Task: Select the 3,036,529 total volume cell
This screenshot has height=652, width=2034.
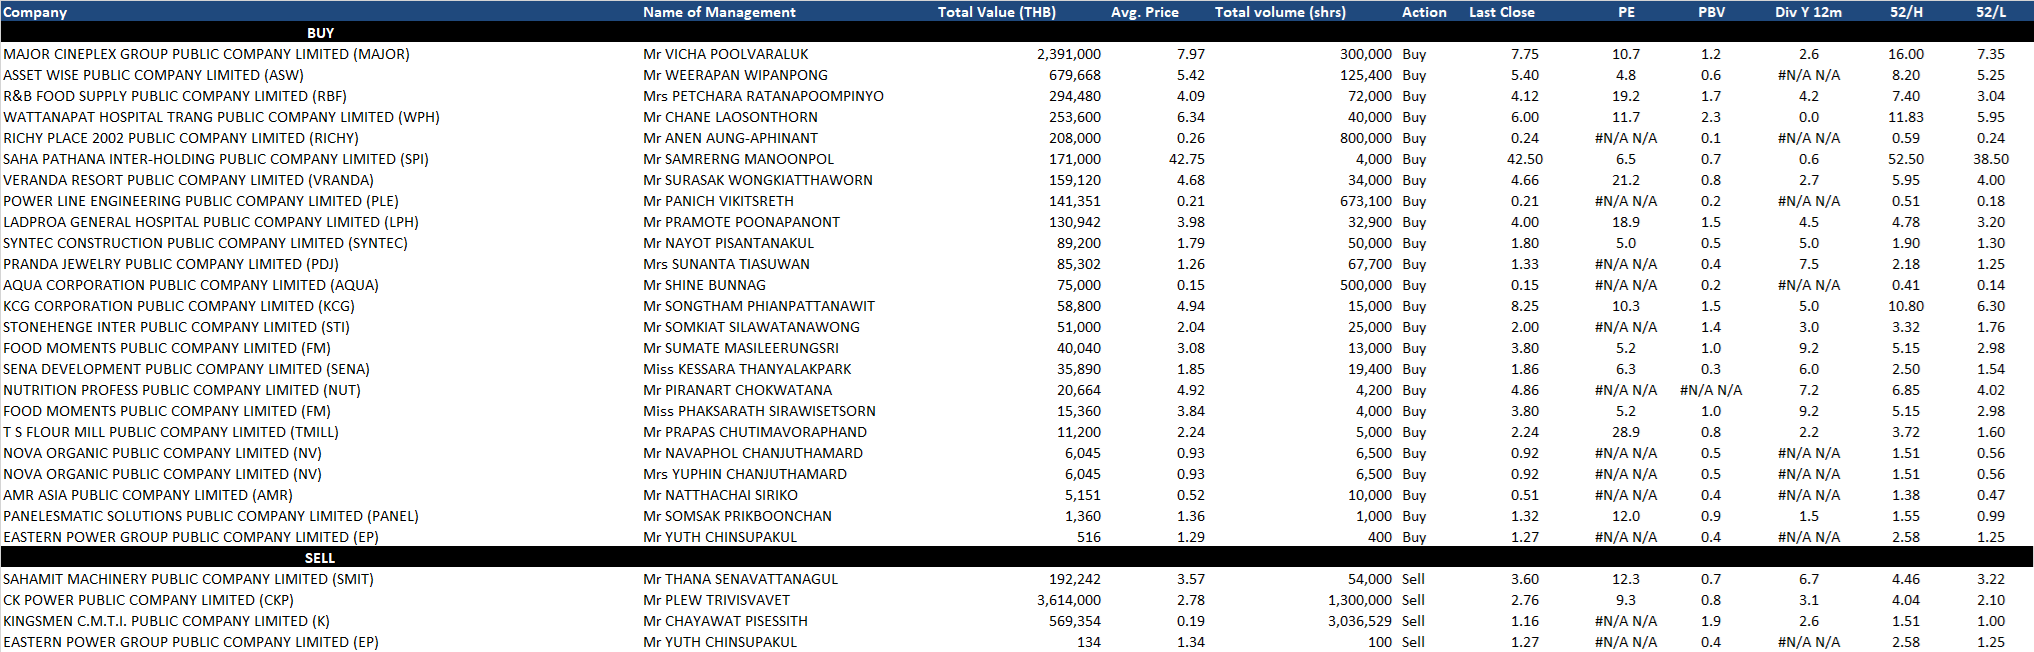Action: coord(1359,621)
